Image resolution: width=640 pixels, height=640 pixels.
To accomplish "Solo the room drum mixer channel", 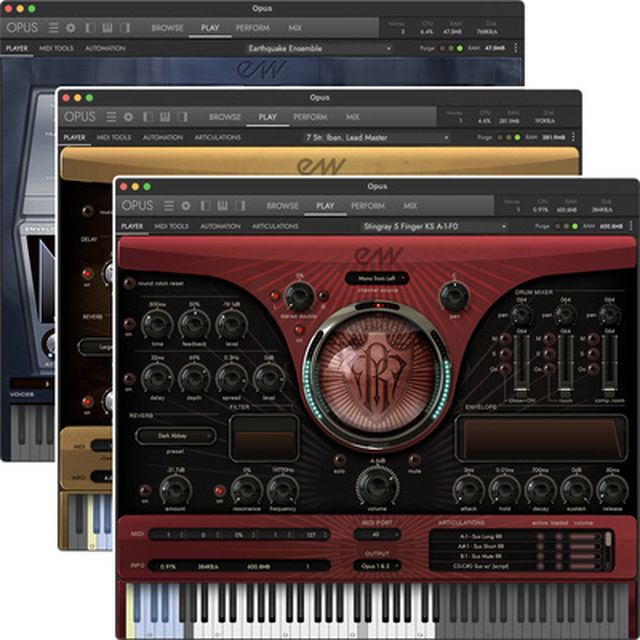I will pos(549,354).
